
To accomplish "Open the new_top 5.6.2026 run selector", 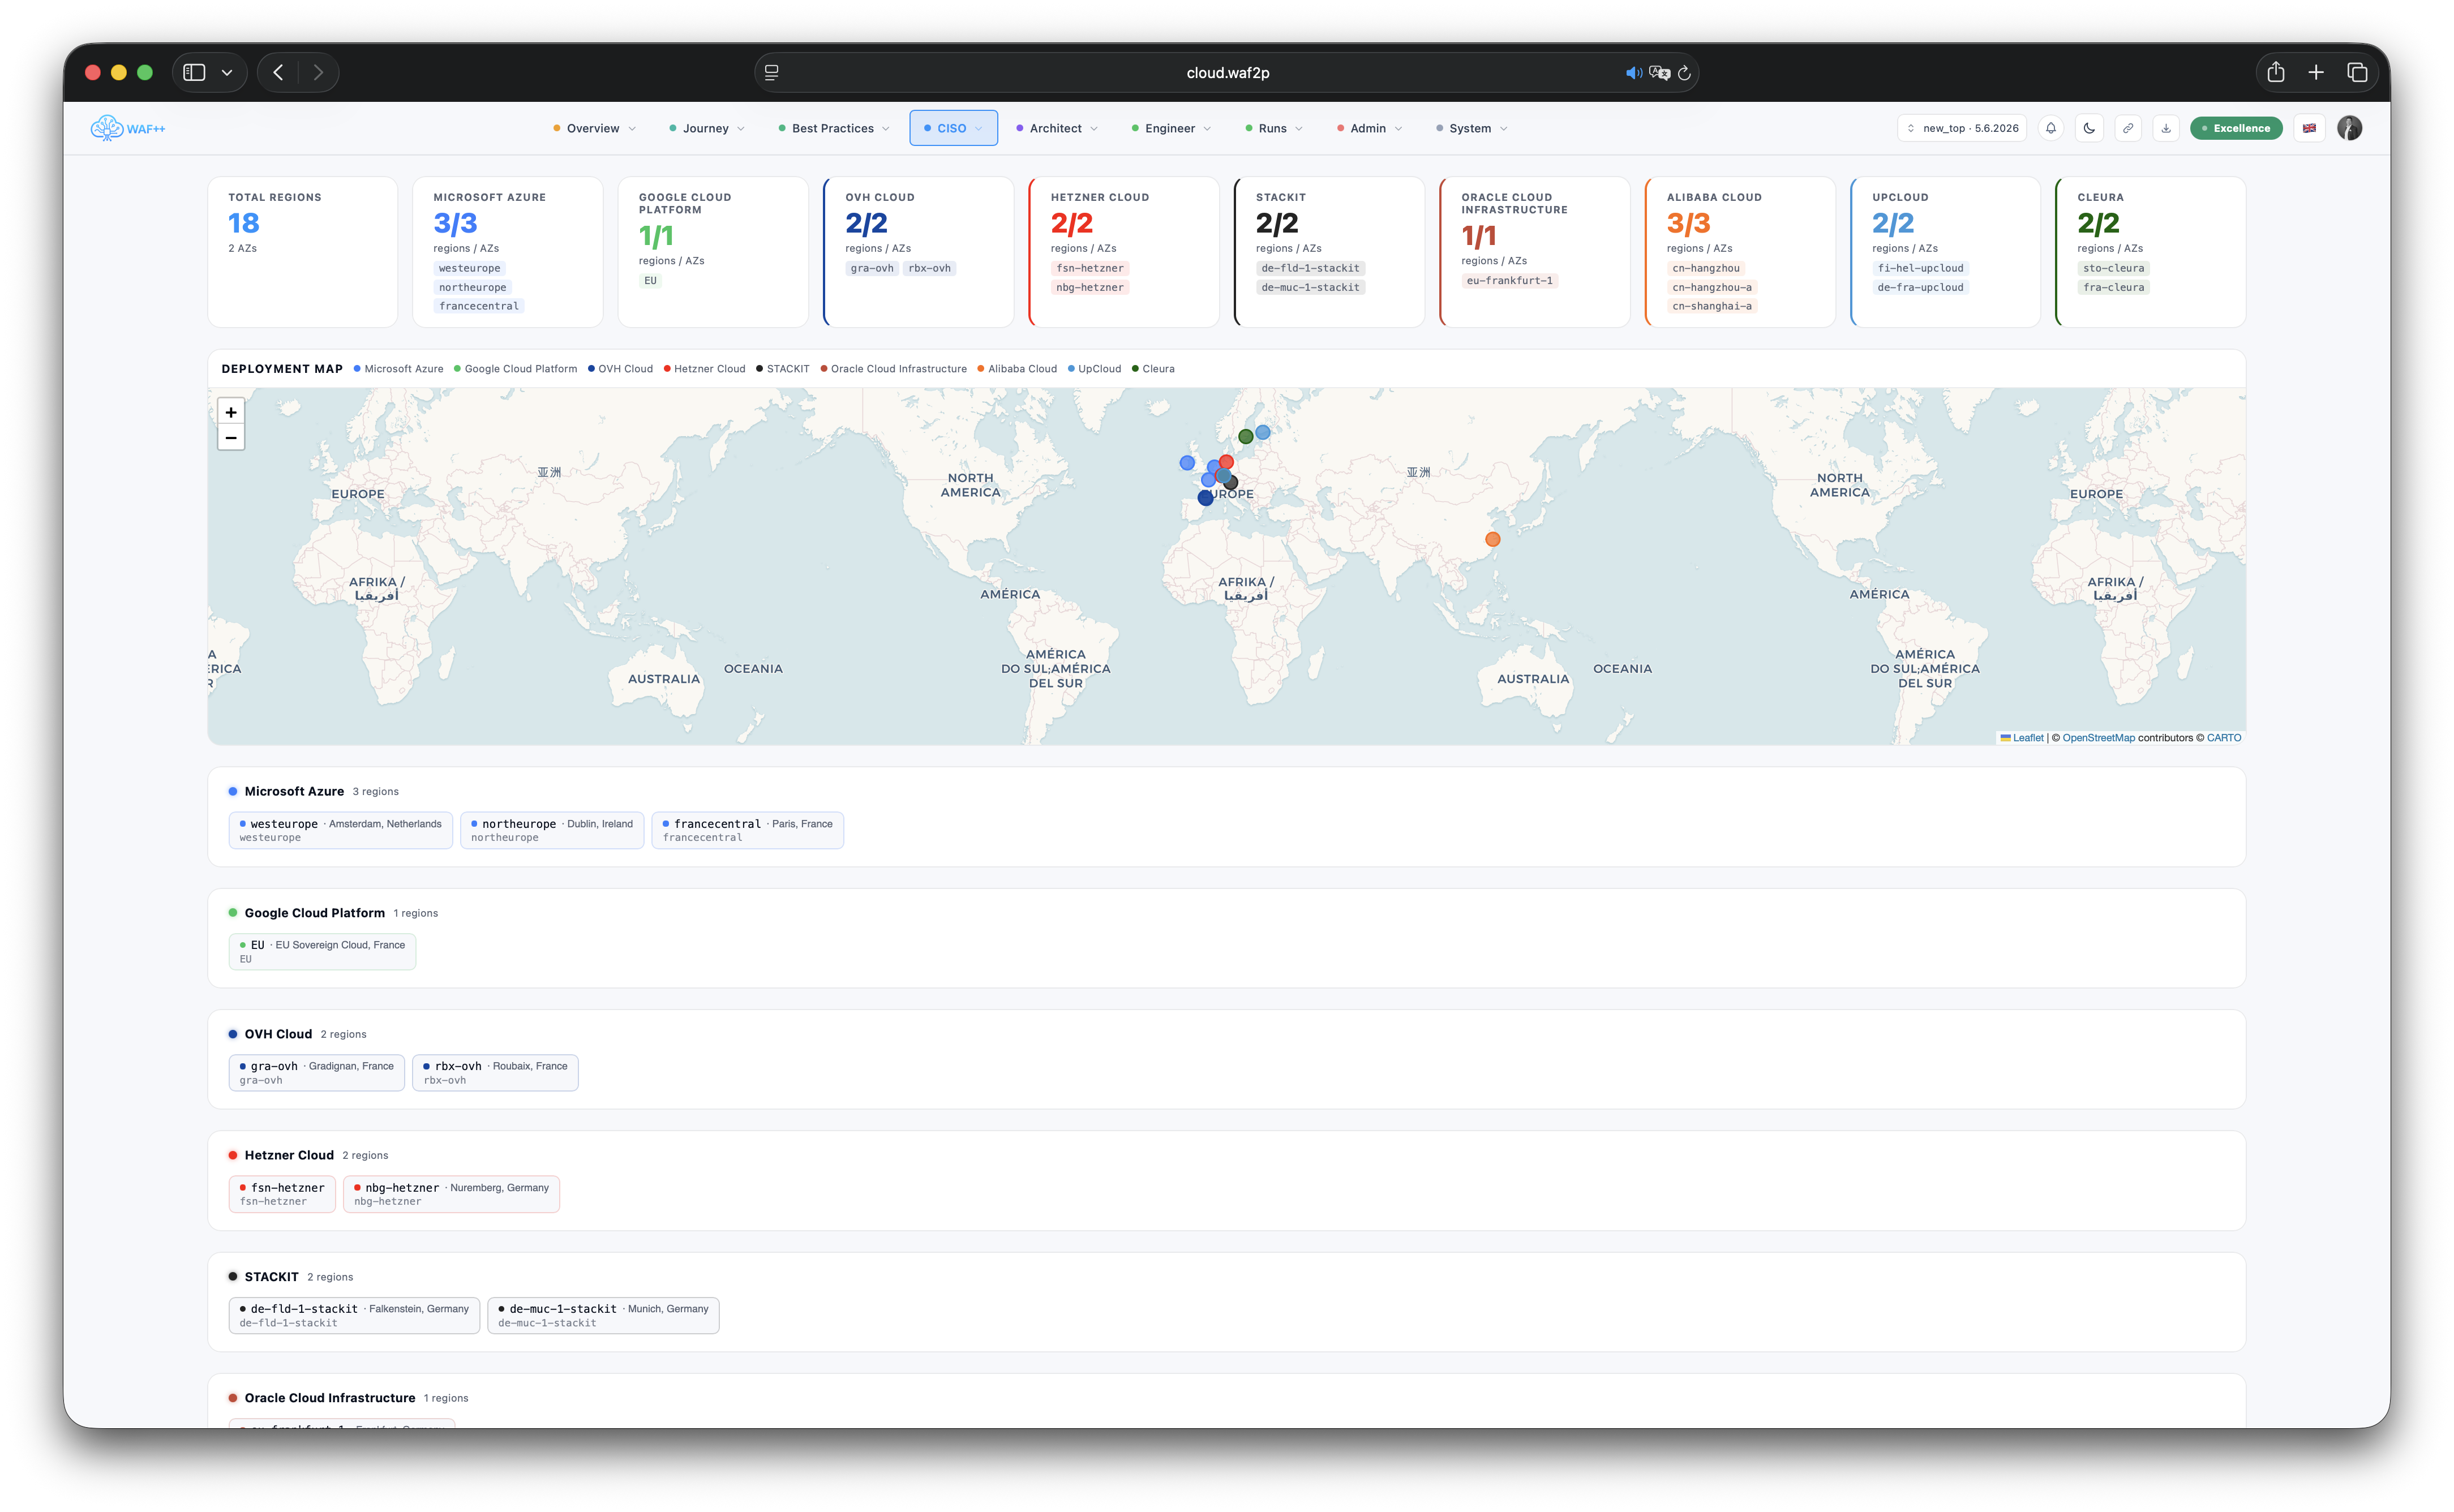I will [1962, 128].
